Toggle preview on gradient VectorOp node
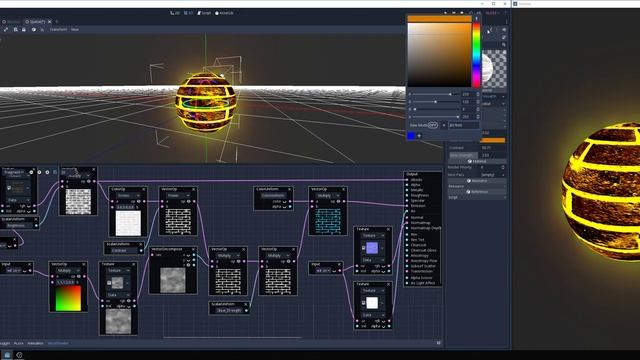This screenshot has width=640, height=360. pos(79,276)
